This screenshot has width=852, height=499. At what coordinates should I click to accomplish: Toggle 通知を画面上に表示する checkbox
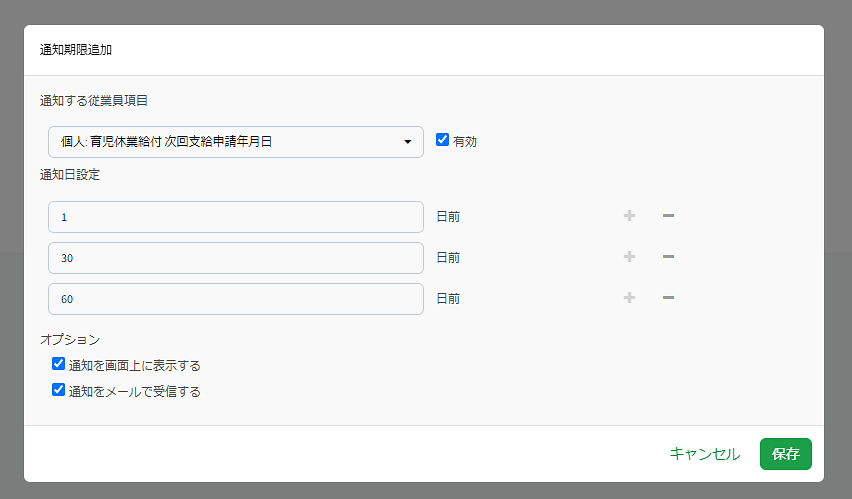coord(58,364)
